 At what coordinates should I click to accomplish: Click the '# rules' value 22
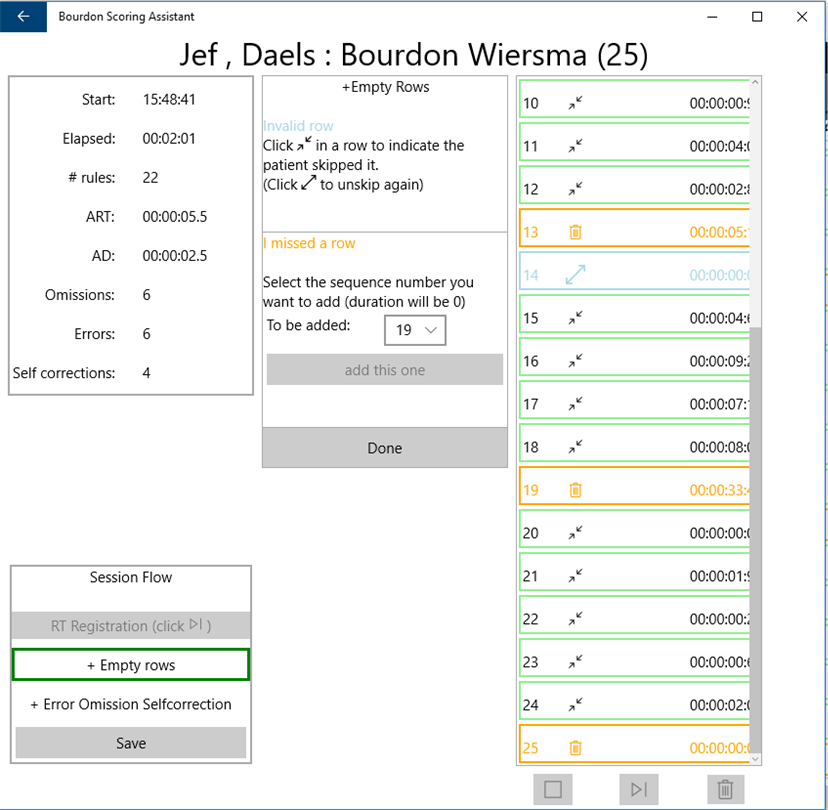(150, 177)
